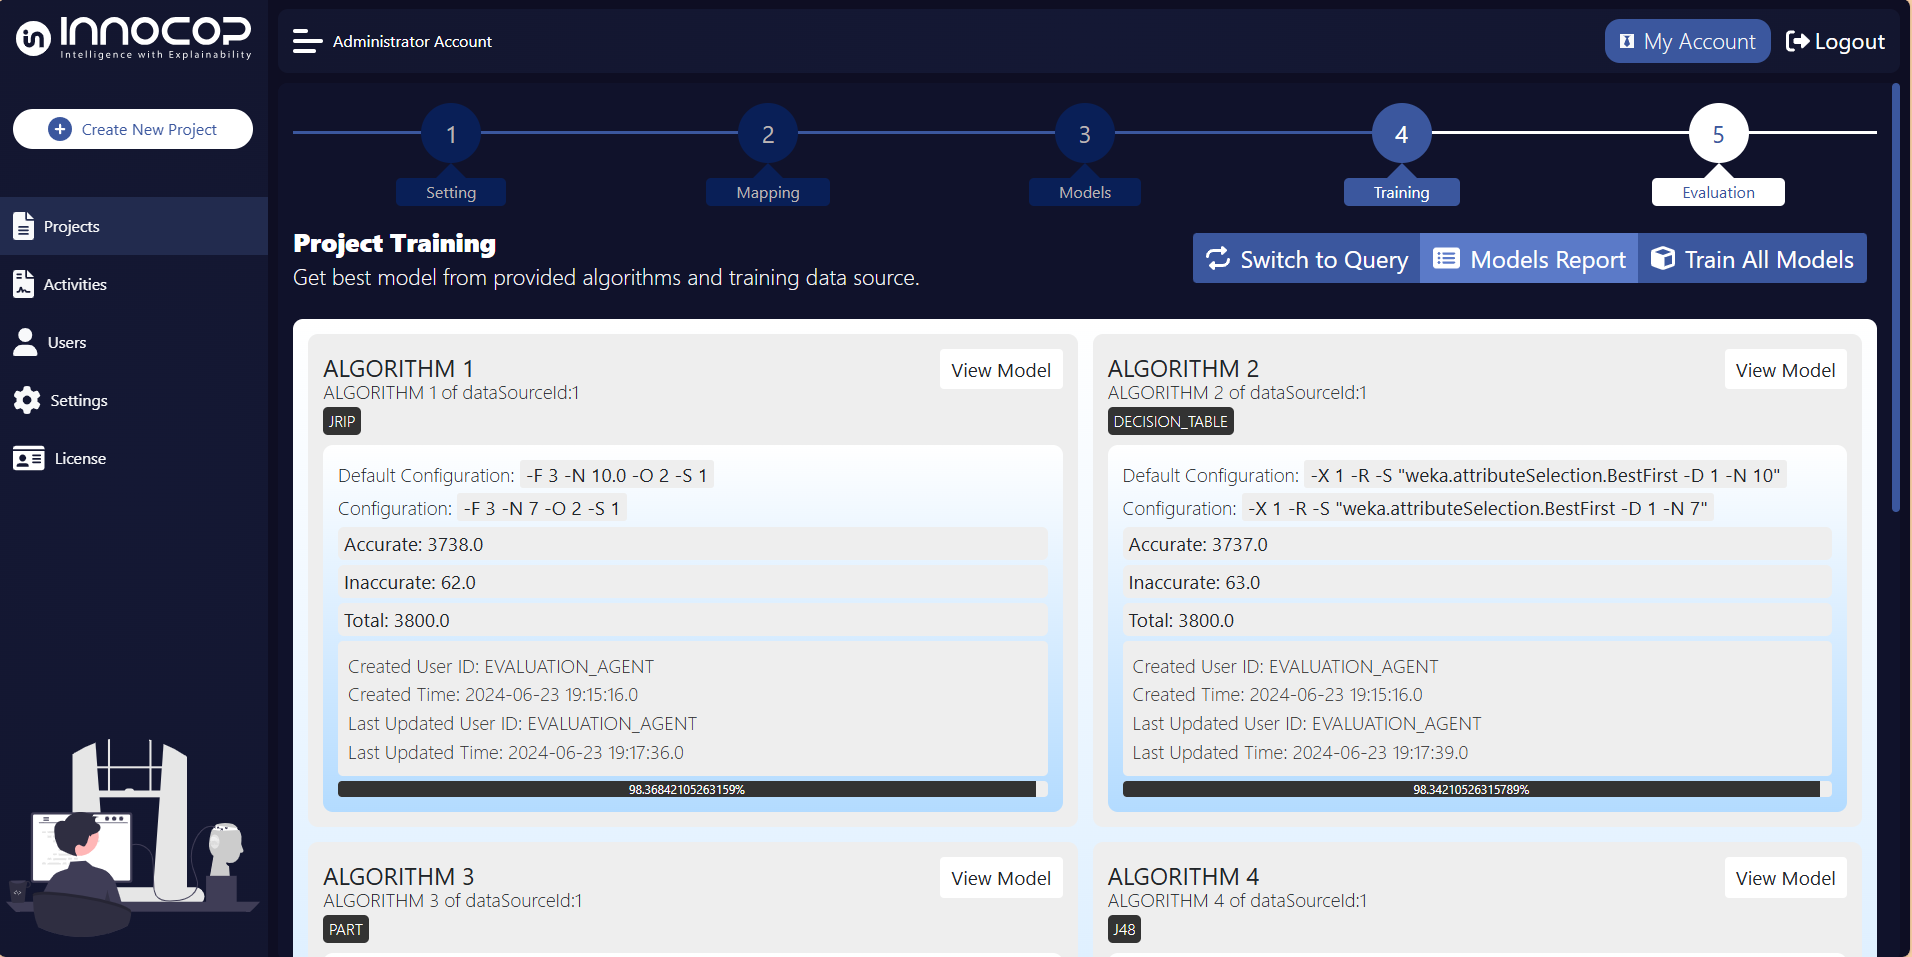Click the License ID card icon
The image size is (1912, 957).
pyautogui.click(x=28, y=458)
